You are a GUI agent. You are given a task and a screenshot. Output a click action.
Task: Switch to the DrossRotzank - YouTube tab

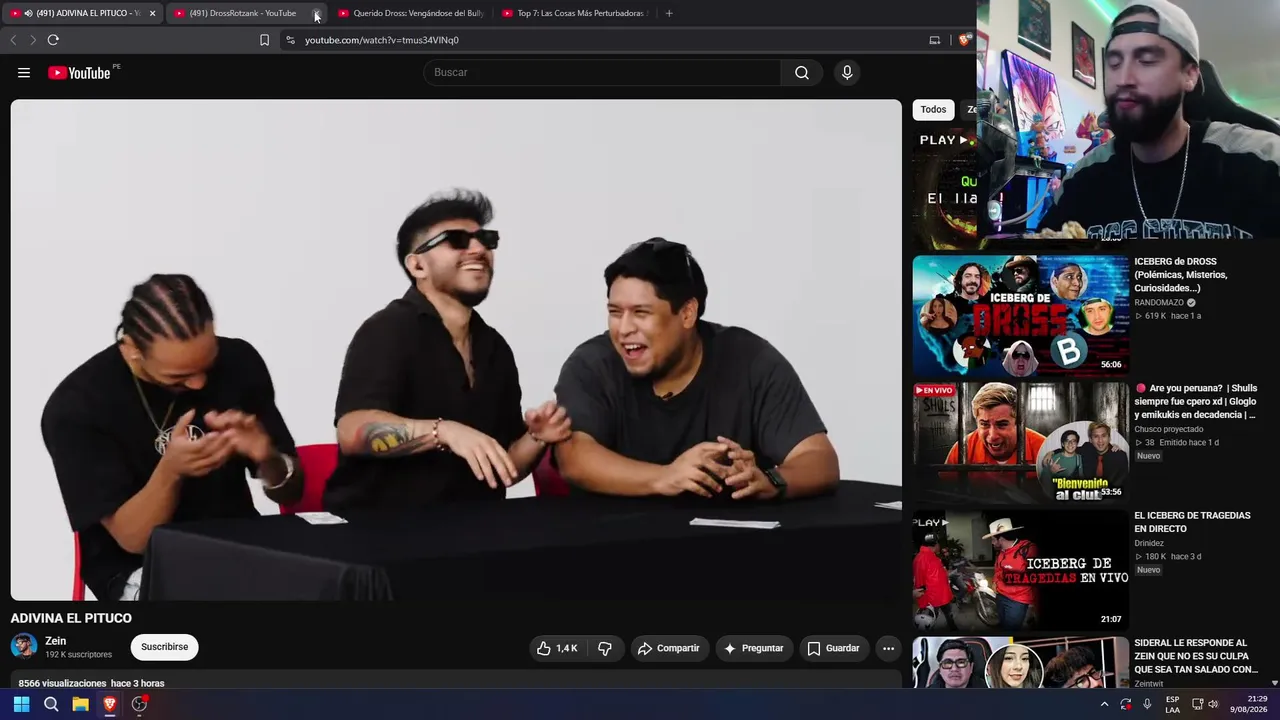point(241,13)
